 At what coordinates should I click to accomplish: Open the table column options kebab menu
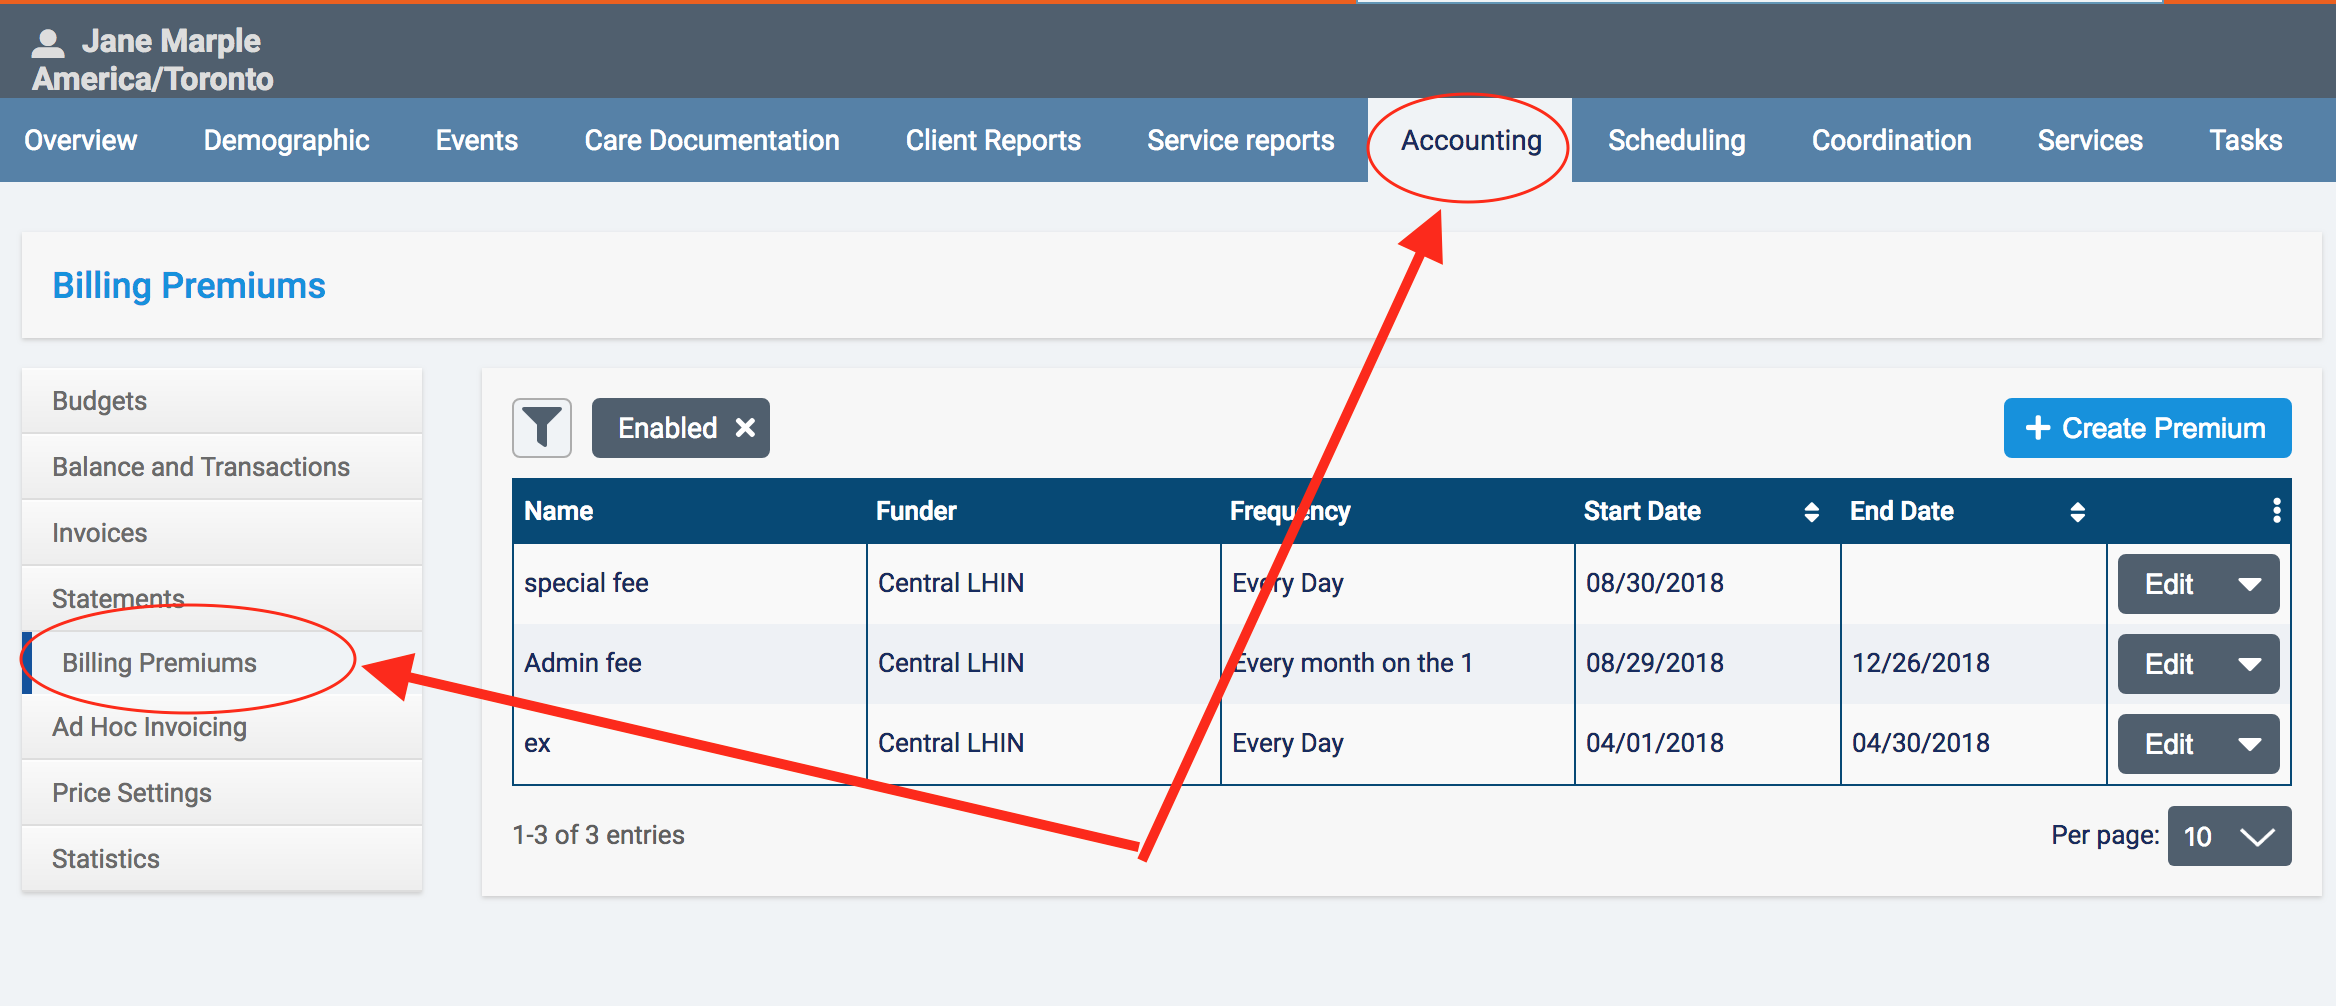2276,511
